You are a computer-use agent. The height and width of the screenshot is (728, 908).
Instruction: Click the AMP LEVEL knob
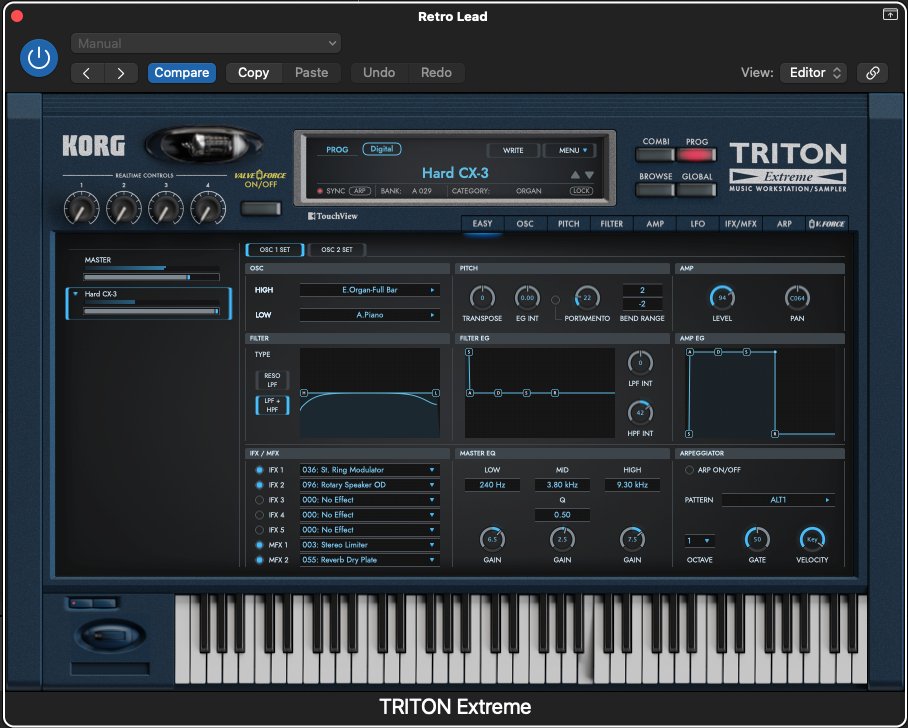click(722, 298)
